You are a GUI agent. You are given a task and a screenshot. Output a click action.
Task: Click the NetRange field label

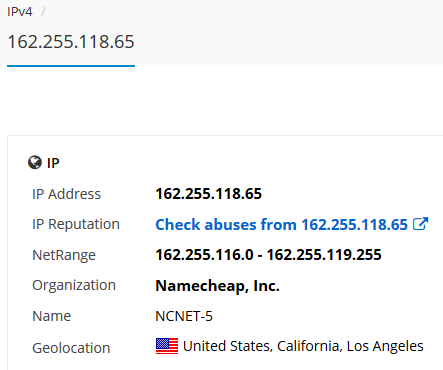click(x=64, y=255)
